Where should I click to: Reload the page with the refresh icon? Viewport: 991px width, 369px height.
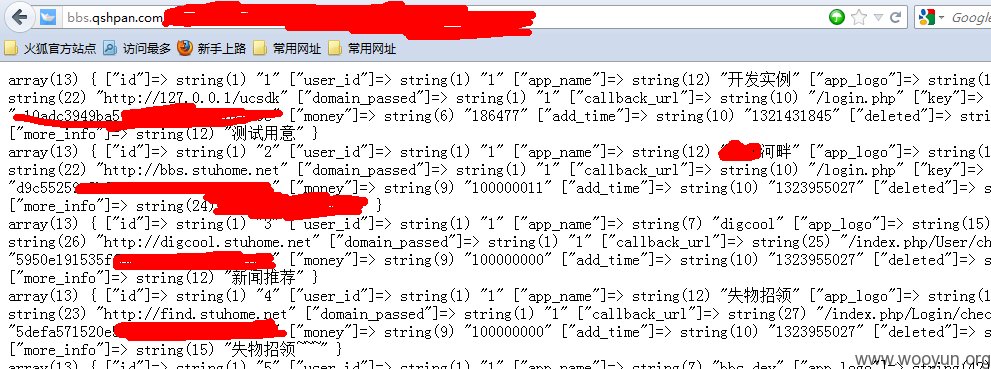click(x=895, y=18)
